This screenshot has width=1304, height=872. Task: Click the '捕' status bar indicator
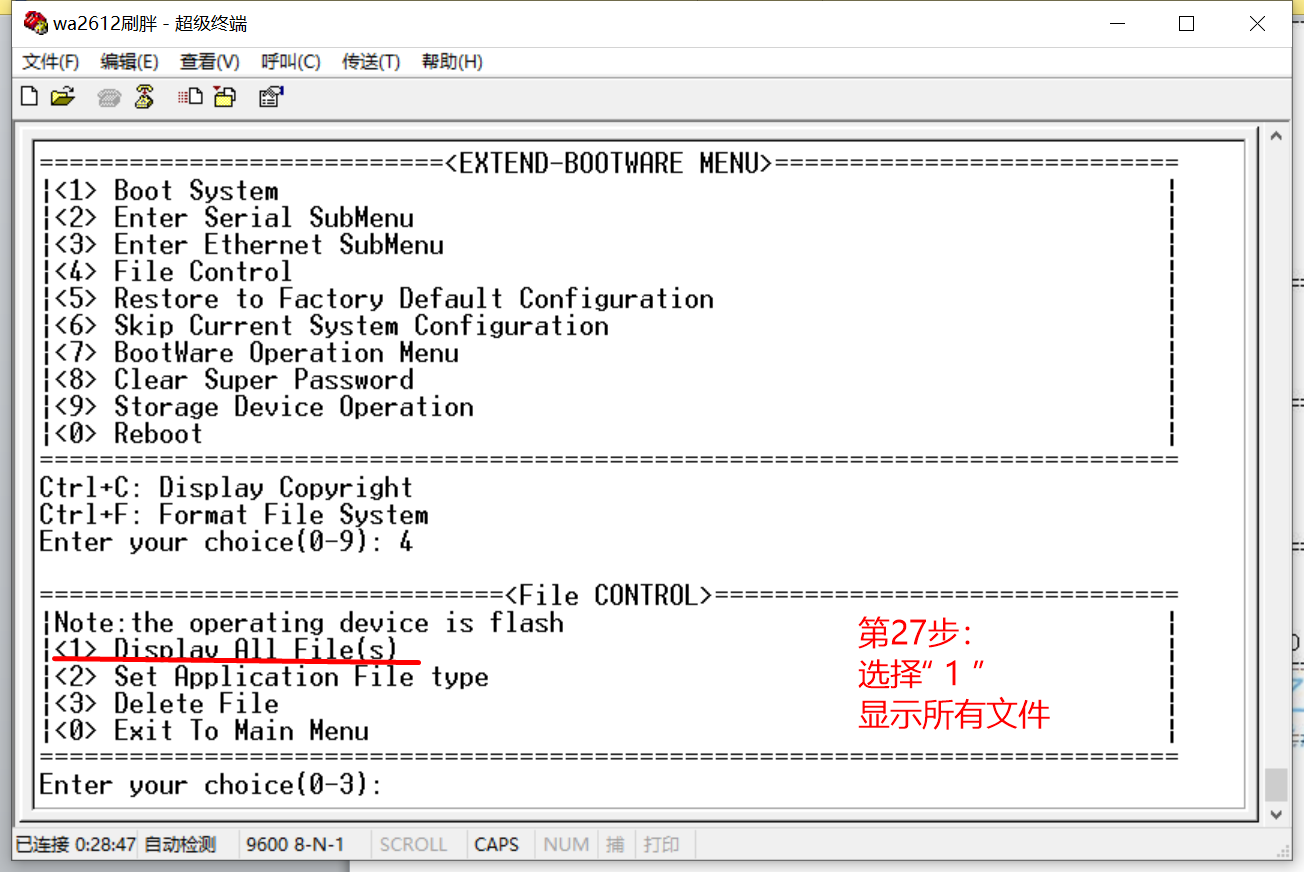tap(615, 845)
